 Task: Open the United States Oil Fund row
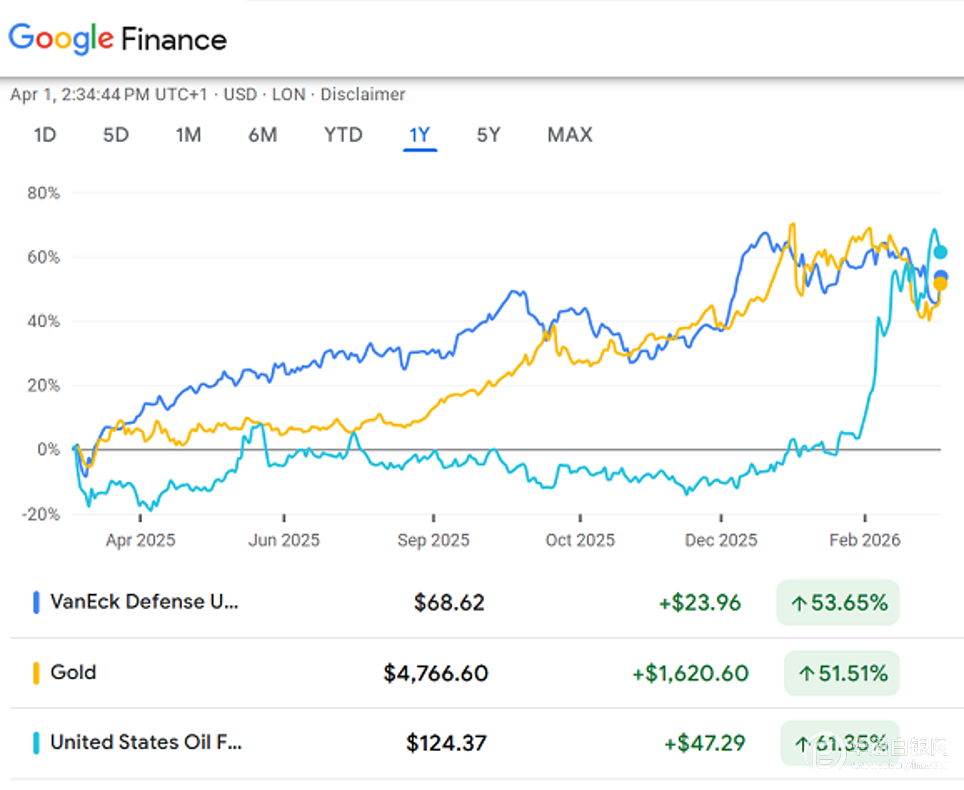(146, 742)
